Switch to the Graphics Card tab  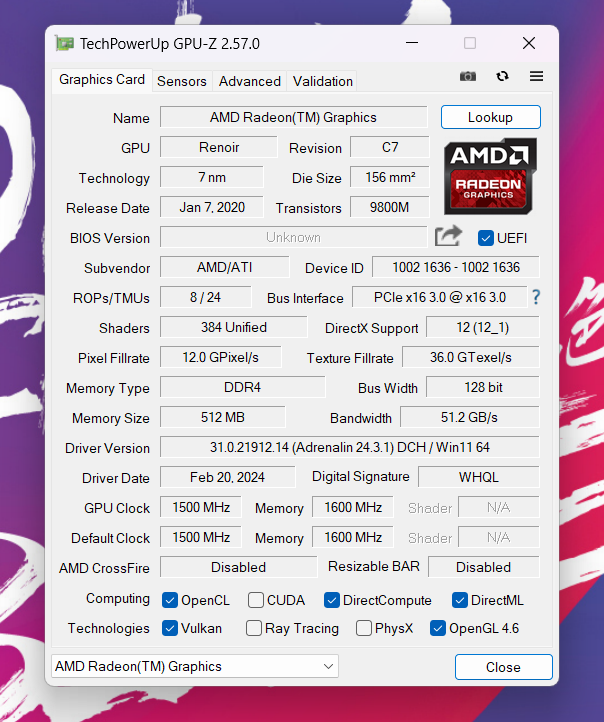[x=102, y=80]
